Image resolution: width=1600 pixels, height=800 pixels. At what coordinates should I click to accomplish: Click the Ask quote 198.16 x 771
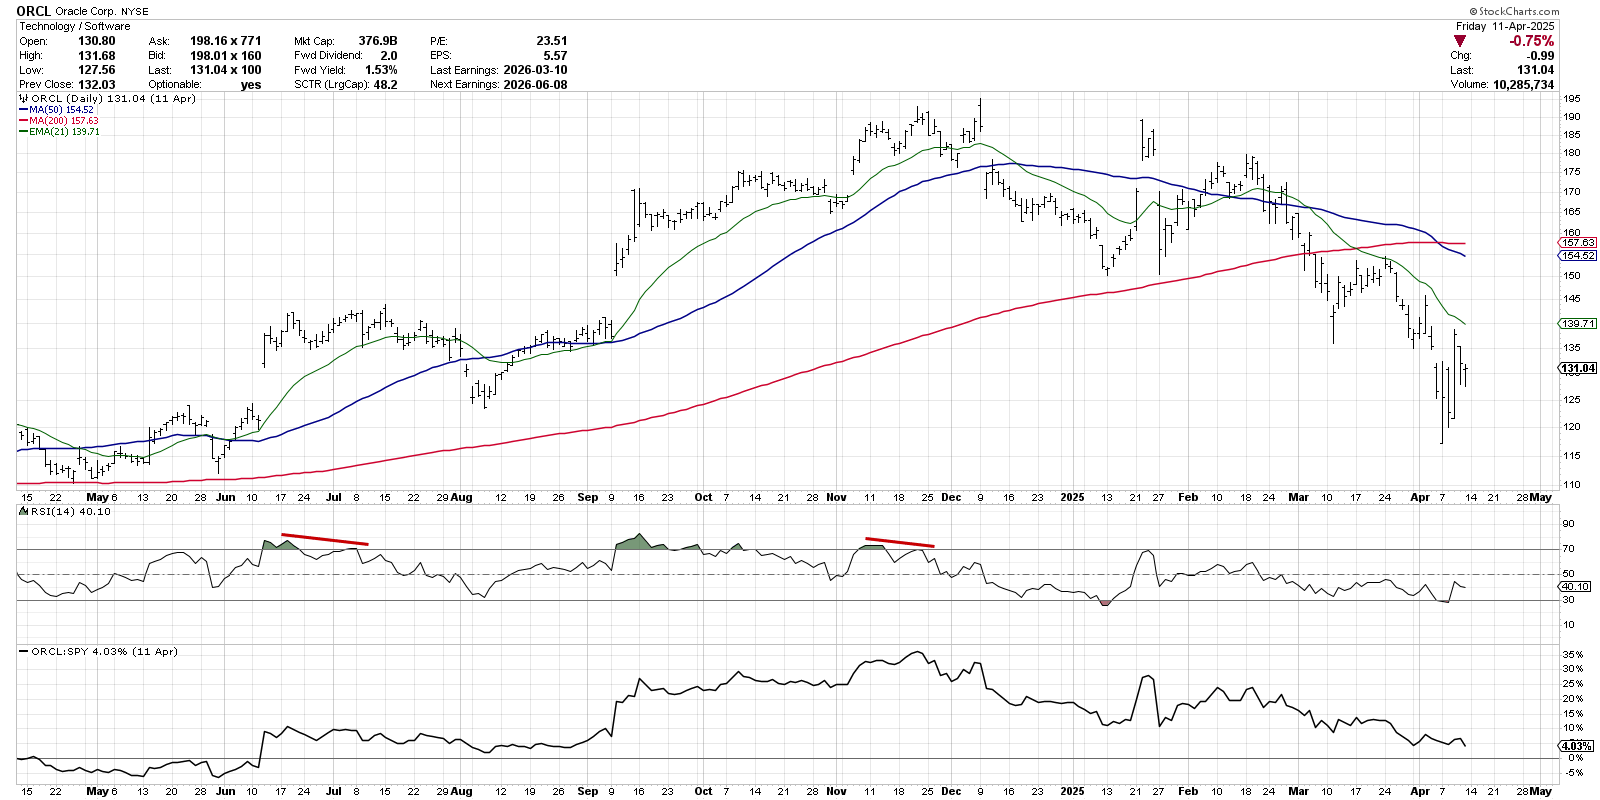(226, 41)
